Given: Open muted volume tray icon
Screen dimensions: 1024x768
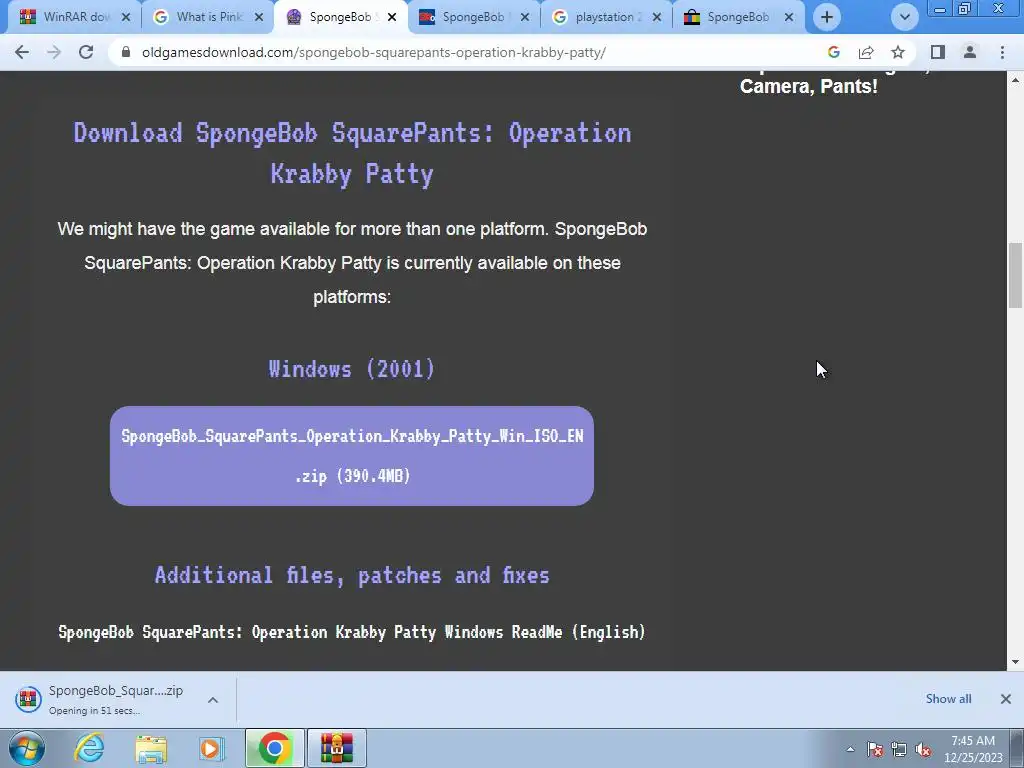Looking at the screenshot, I should click(923, 749).
